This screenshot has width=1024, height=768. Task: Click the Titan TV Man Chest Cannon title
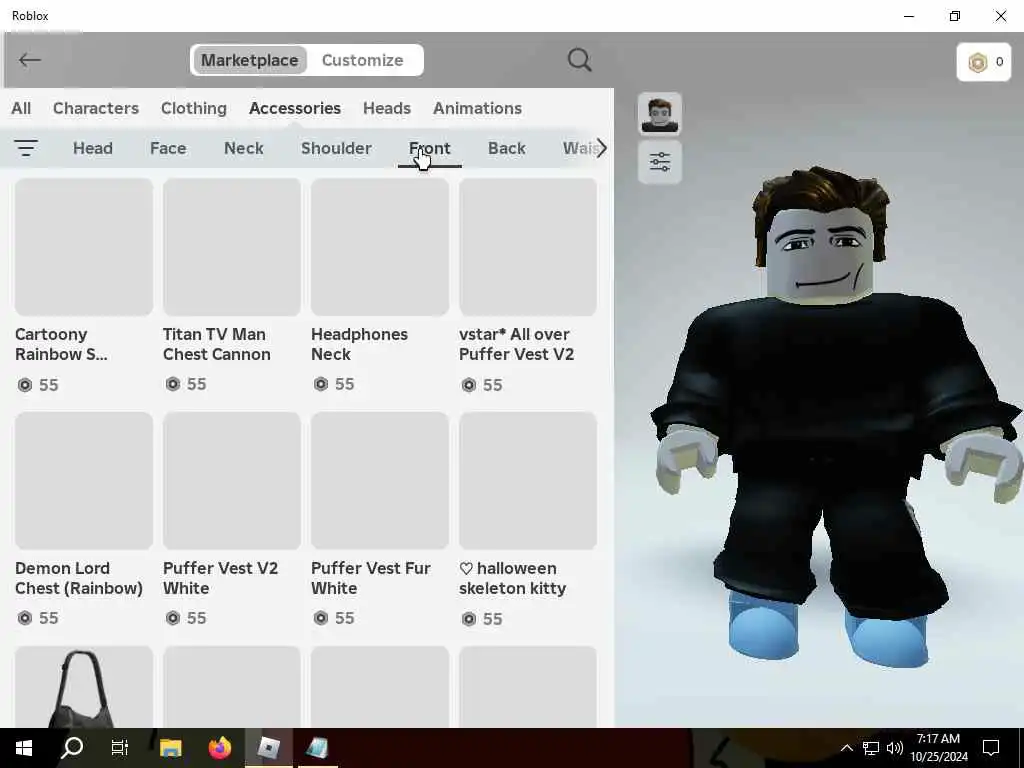[217, 344]
